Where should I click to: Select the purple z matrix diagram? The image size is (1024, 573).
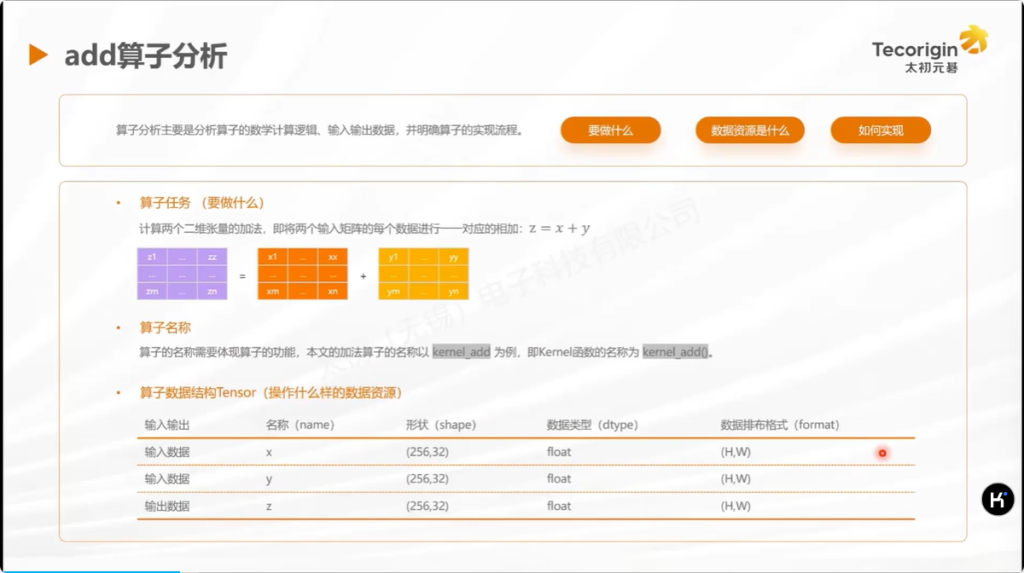182,274
